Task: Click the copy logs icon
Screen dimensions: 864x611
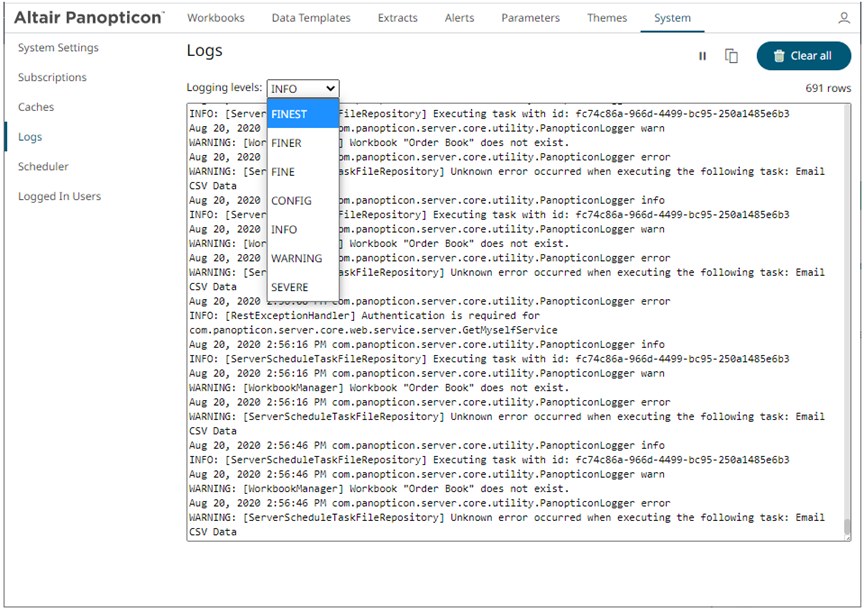Action: click(x=731, y=56)
